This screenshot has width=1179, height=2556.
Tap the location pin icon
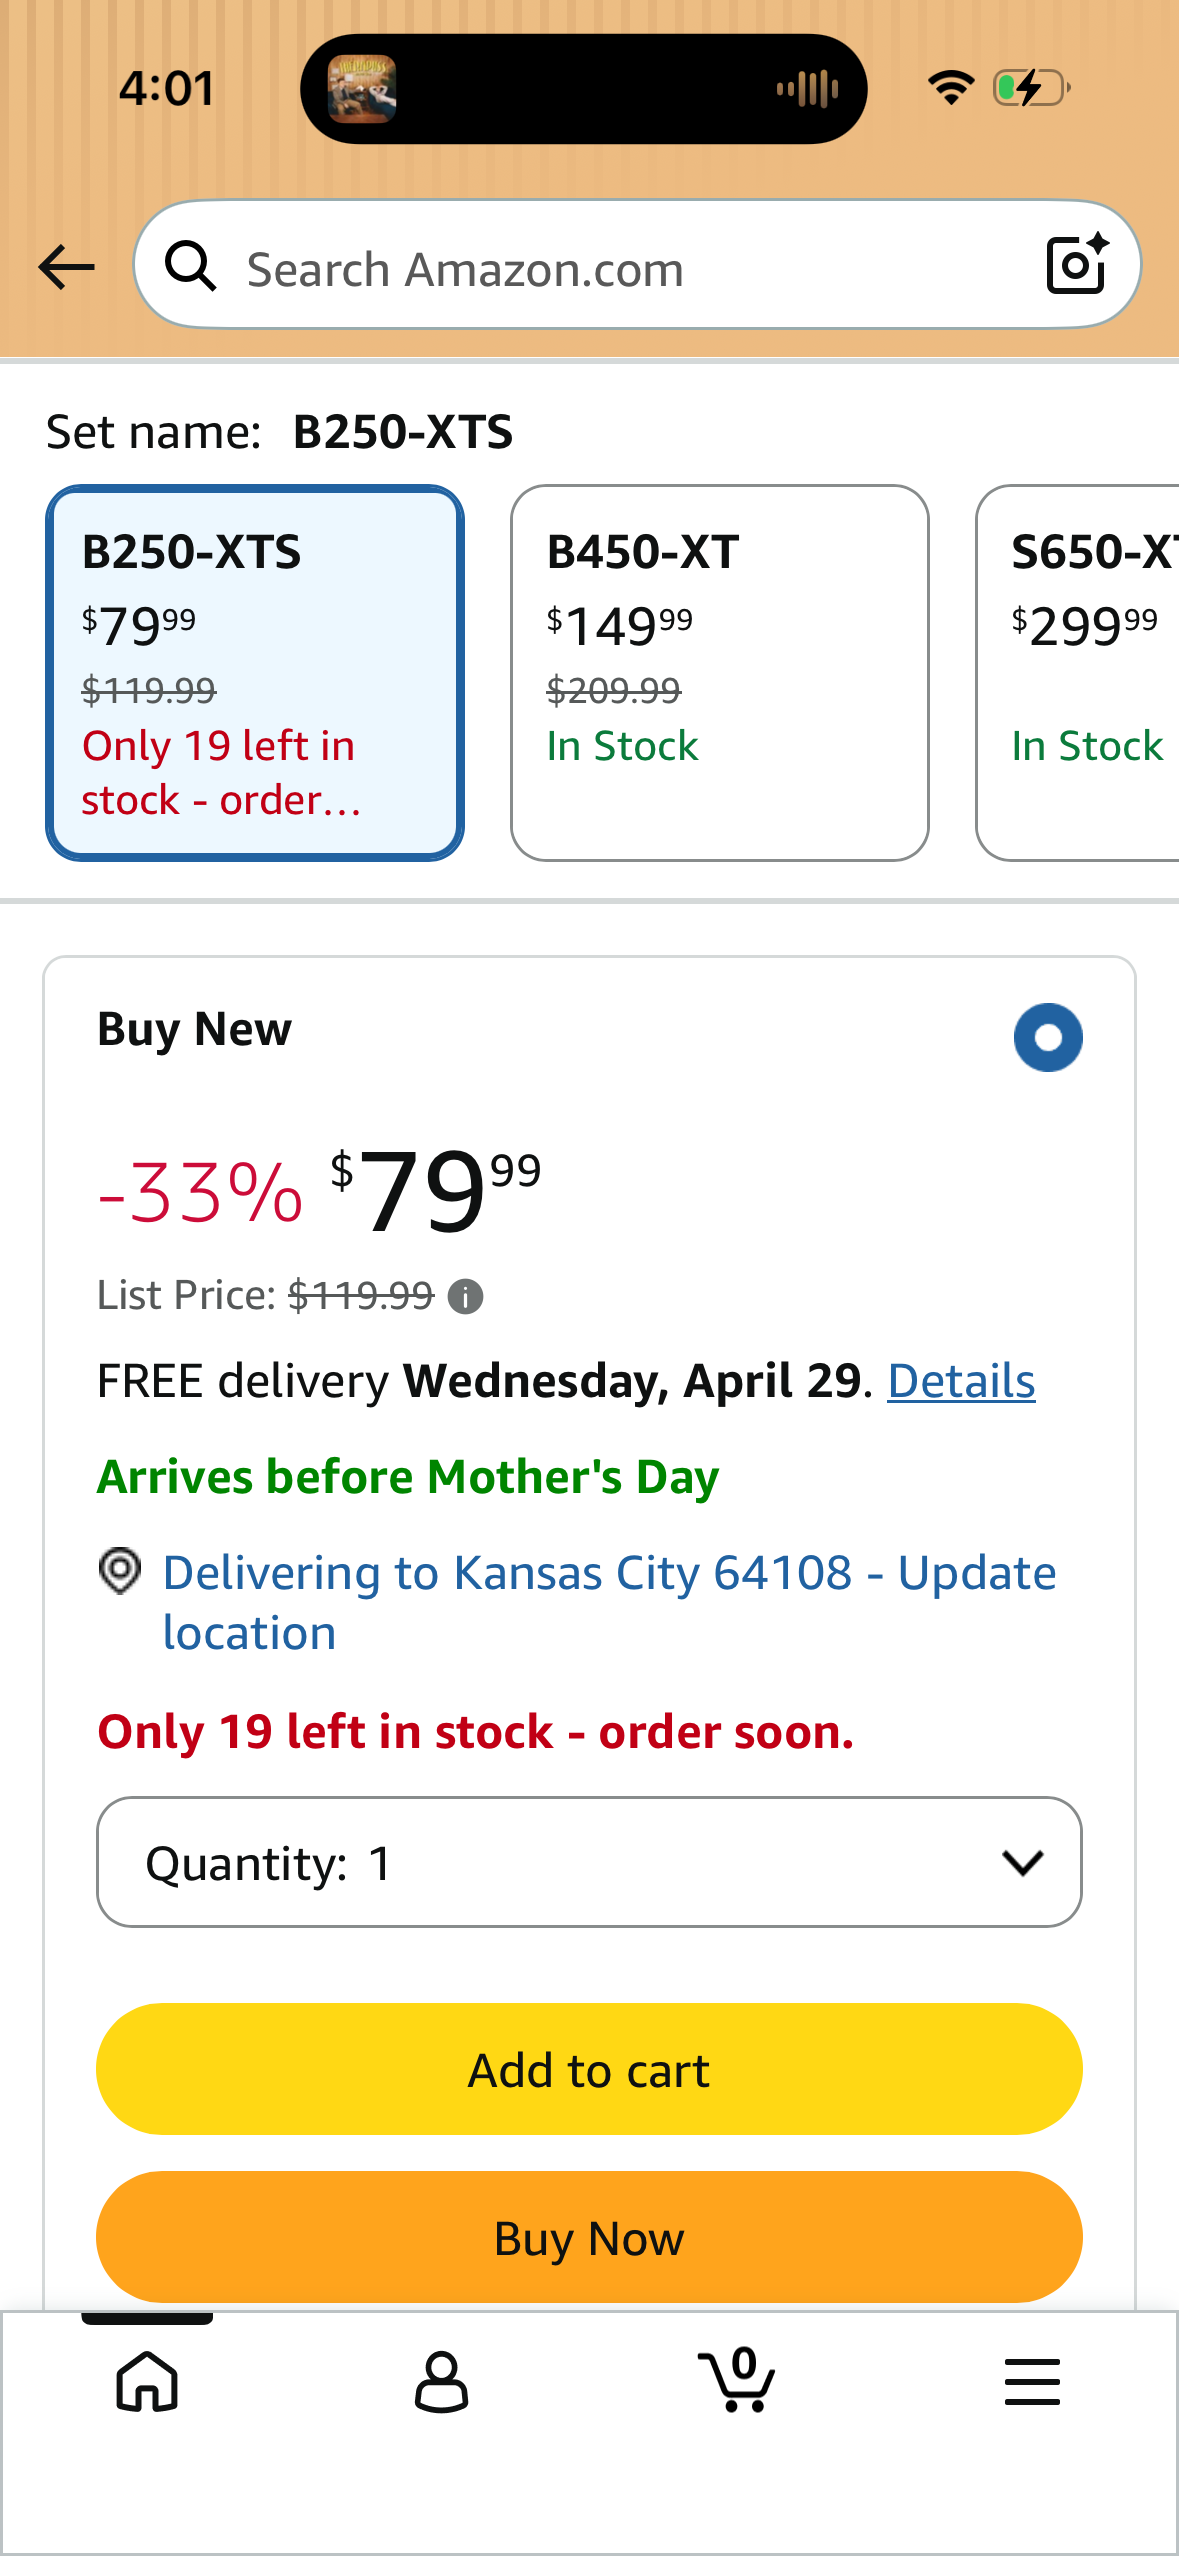[120, 1571]
